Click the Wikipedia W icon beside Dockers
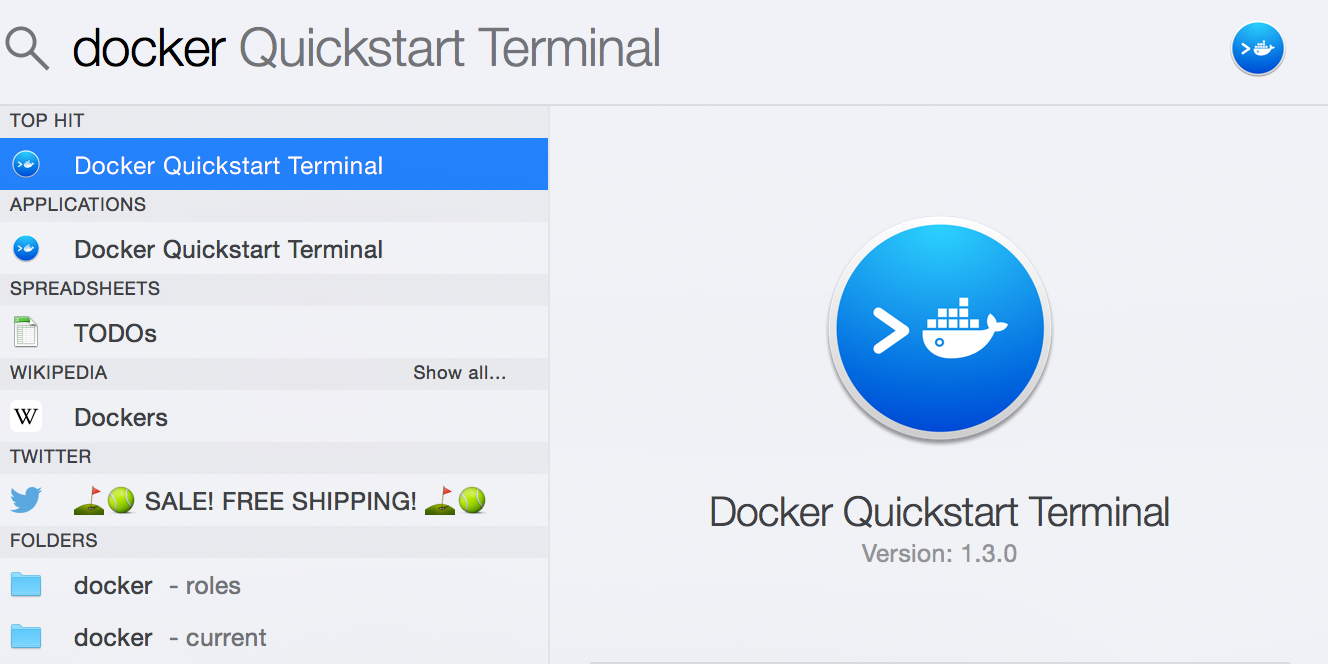The width and height of the screenshot is (1328, 664). click(x=25, y=416)
